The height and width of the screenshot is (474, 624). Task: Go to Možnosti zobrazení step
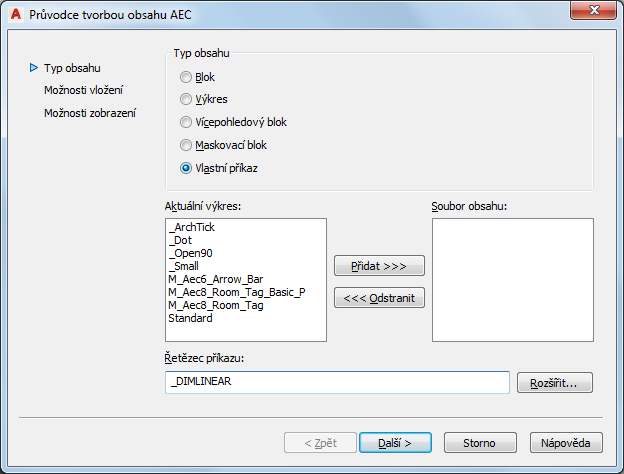[x=90, y=113]
